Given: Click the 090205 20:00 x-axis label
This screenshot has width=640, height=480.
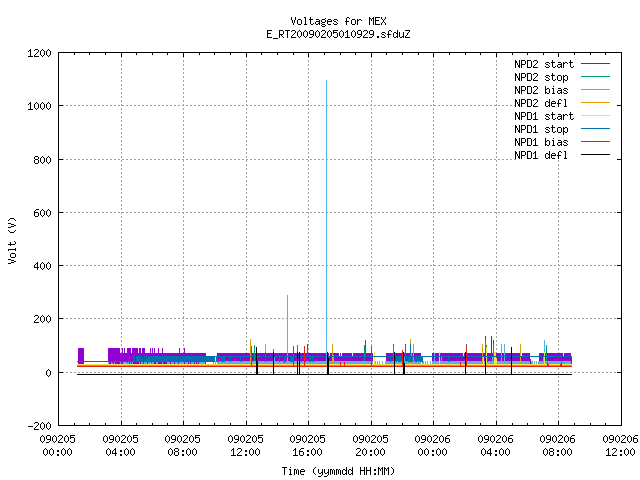Looking at the screenshot, I should tap(370, 446).
